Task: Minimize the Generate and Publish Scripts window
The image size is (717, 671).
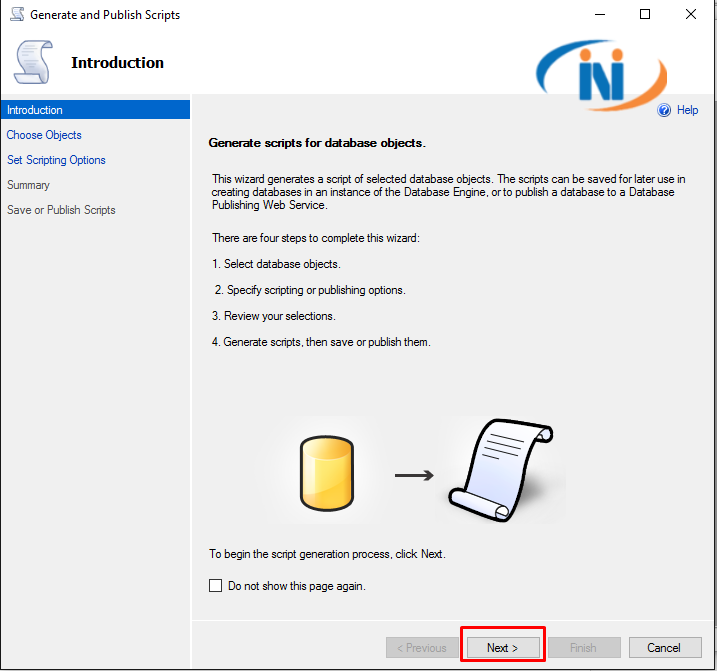Action: (x=600, y=14)
